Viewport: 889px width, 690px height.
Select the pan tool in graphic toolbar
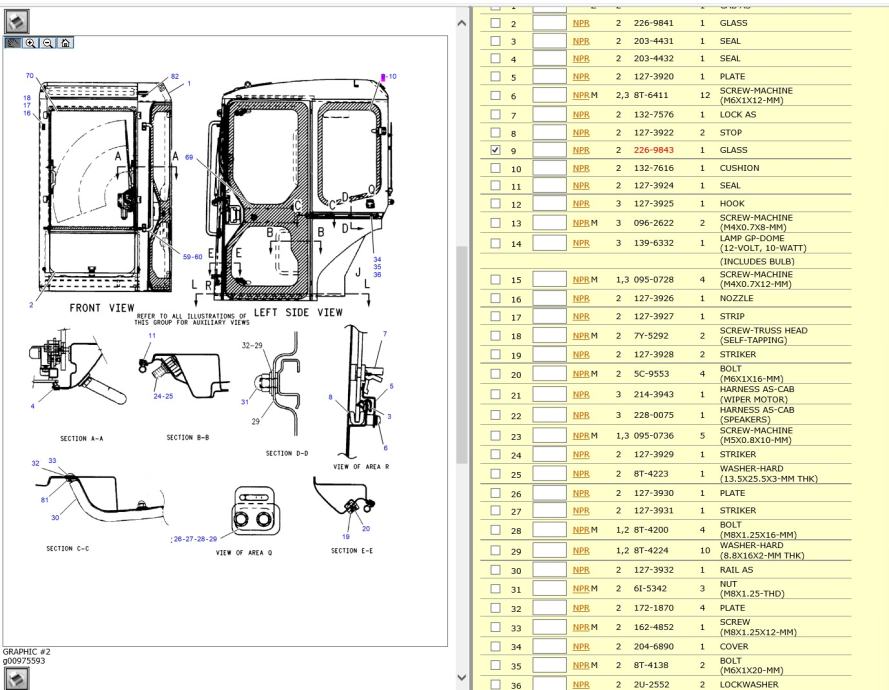coord(12,43)
